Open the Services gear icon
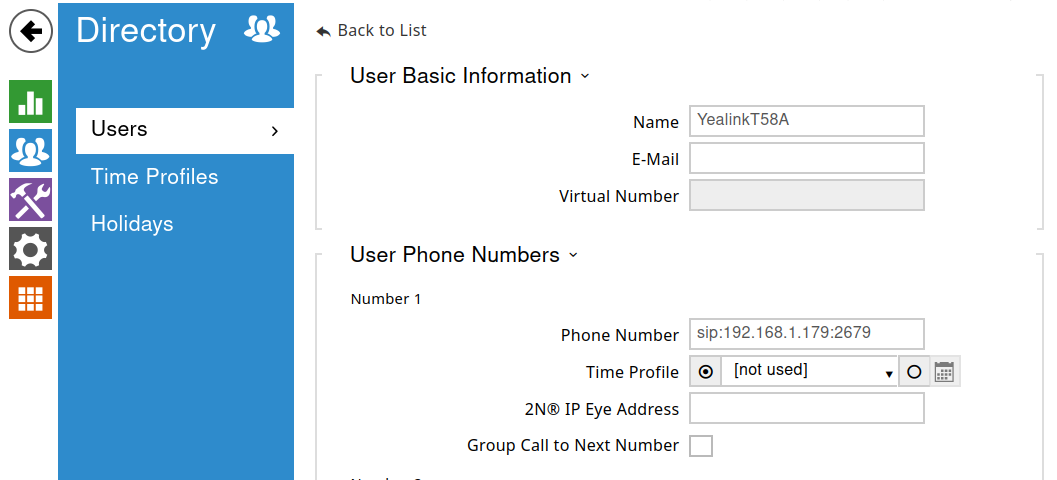 [x=30, y=248]
